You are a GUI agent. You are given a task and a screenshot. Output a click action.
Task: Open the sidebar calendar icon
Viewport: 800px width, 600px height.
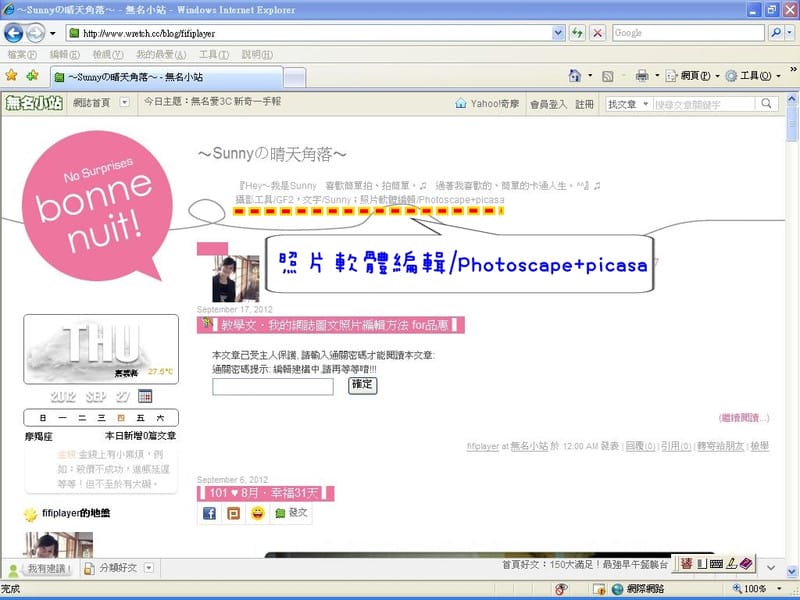(145, 396)
